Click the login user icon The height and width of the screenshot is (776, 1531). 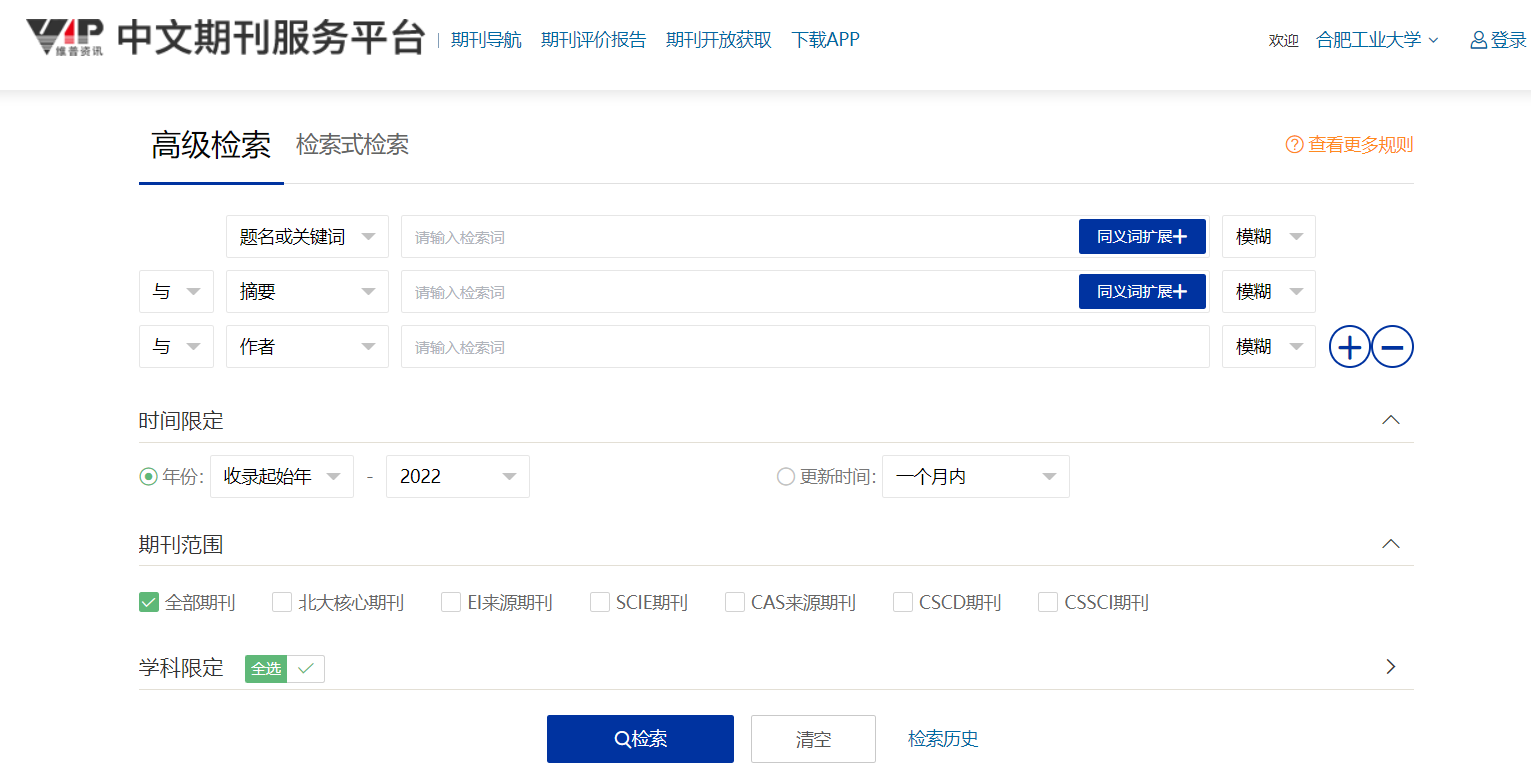coord(1478,40)
